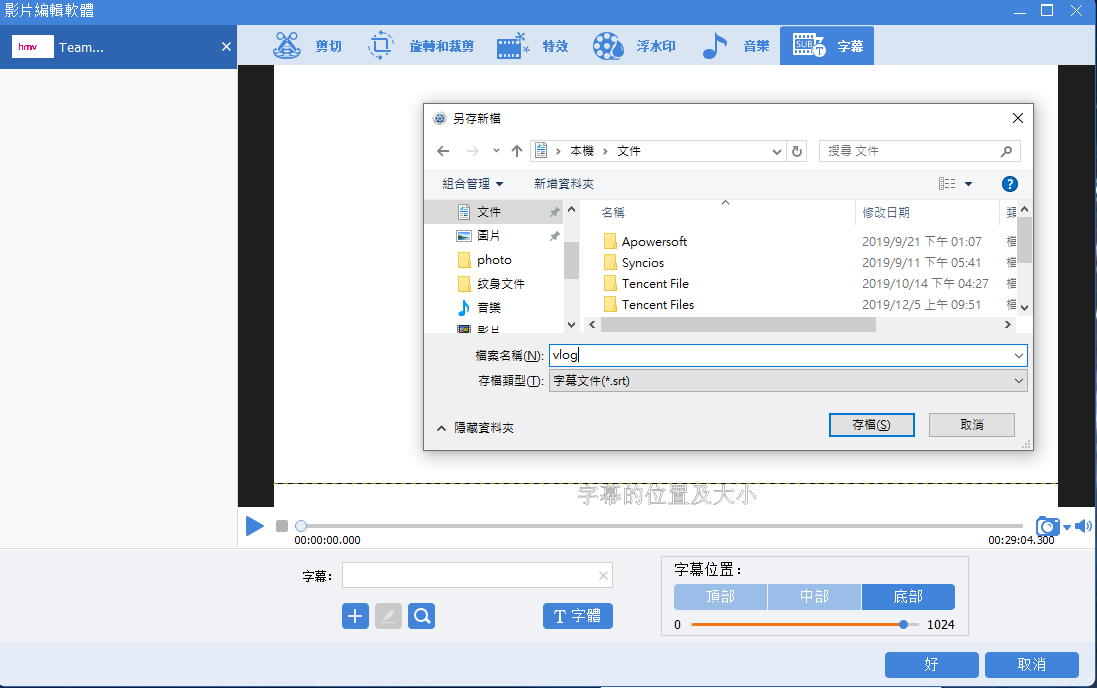
Task: Save the file with 存檔(S)
Action: click(872, 425)
